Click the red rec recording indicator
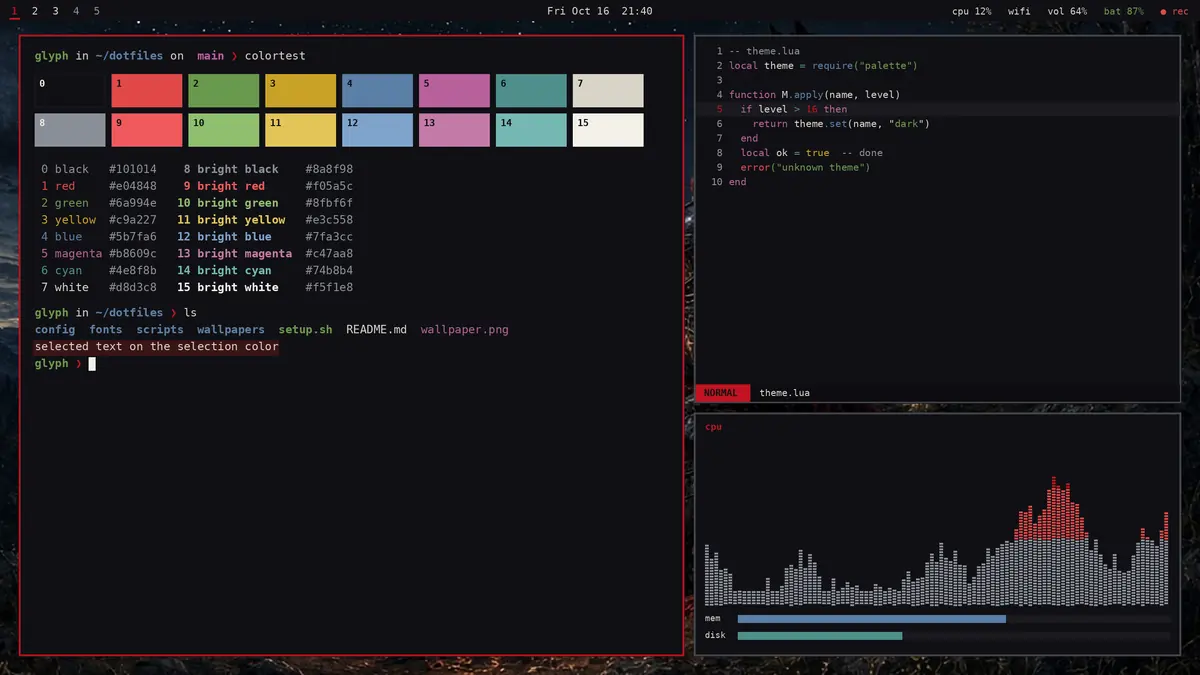Image resolution: width=1200 pixels, height=675 pixels. 1174,11
